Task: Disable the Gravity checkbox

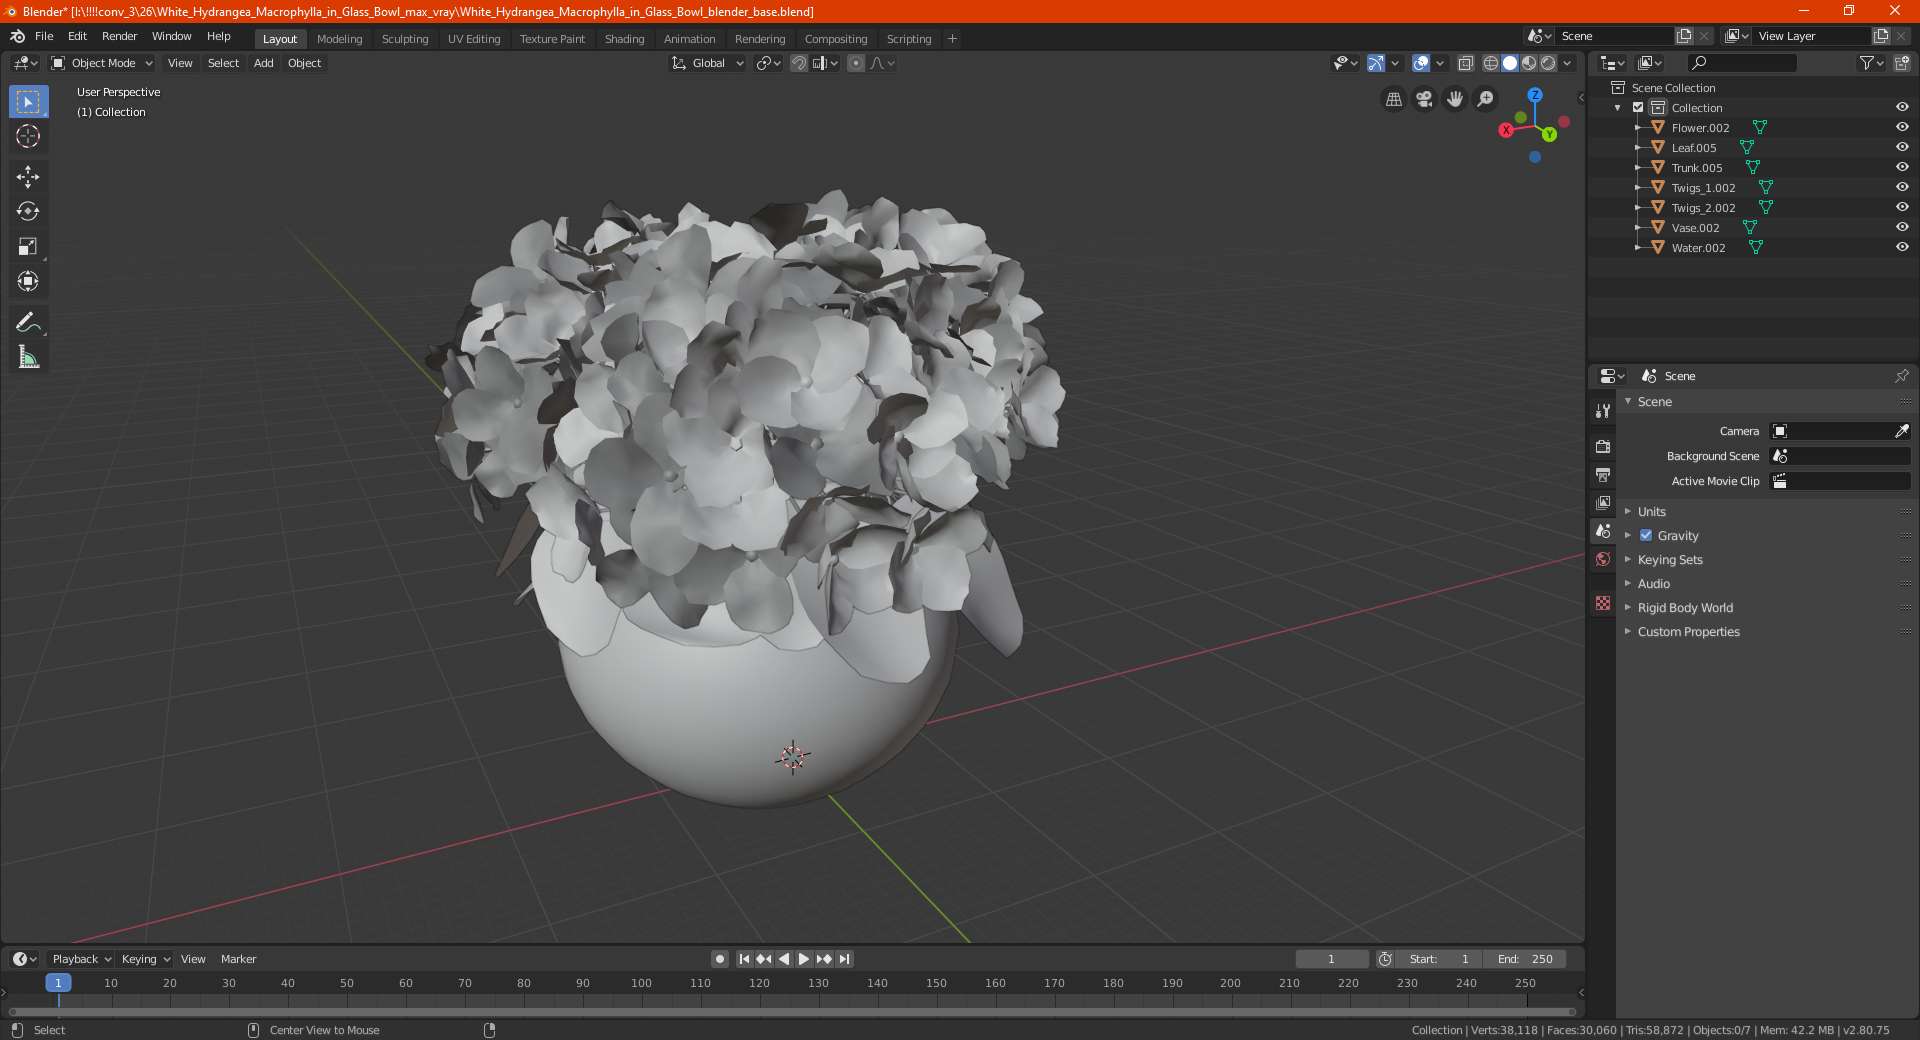Action: pos(1646,536)
